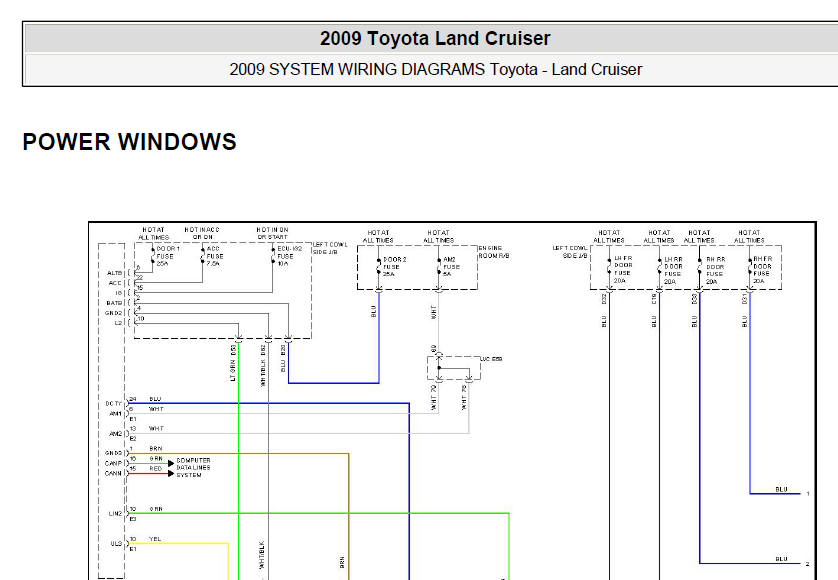Click the "GND2" pin label
The image size is (838, 580).
tap(114, 313)
